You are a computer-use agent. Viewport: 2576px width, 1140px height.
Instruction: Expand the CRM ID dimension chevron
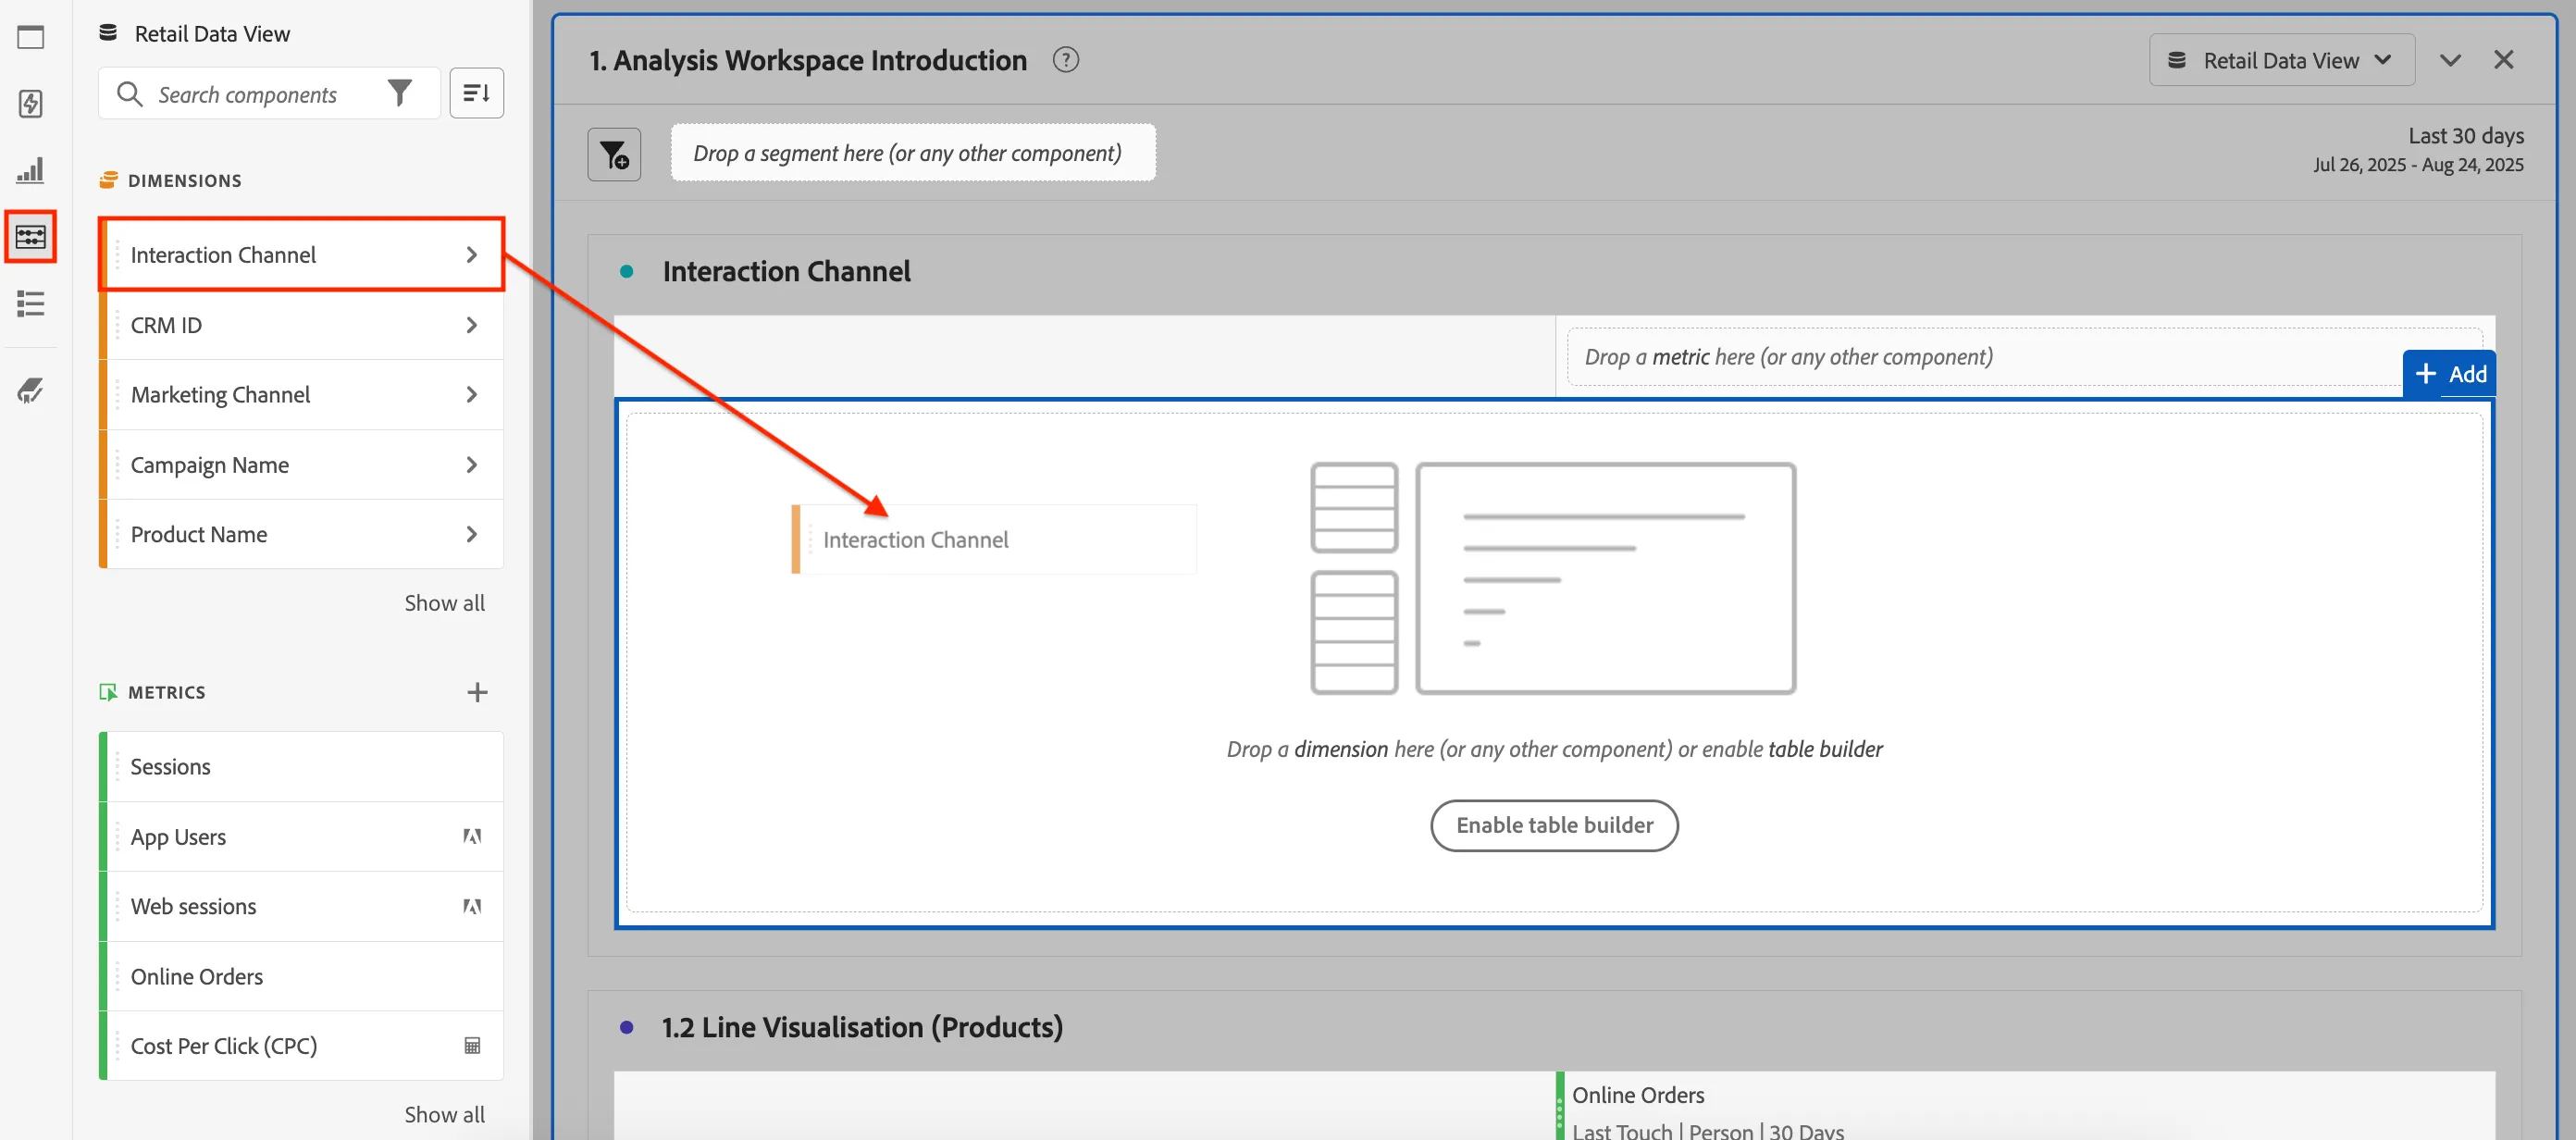coord(472,325)
